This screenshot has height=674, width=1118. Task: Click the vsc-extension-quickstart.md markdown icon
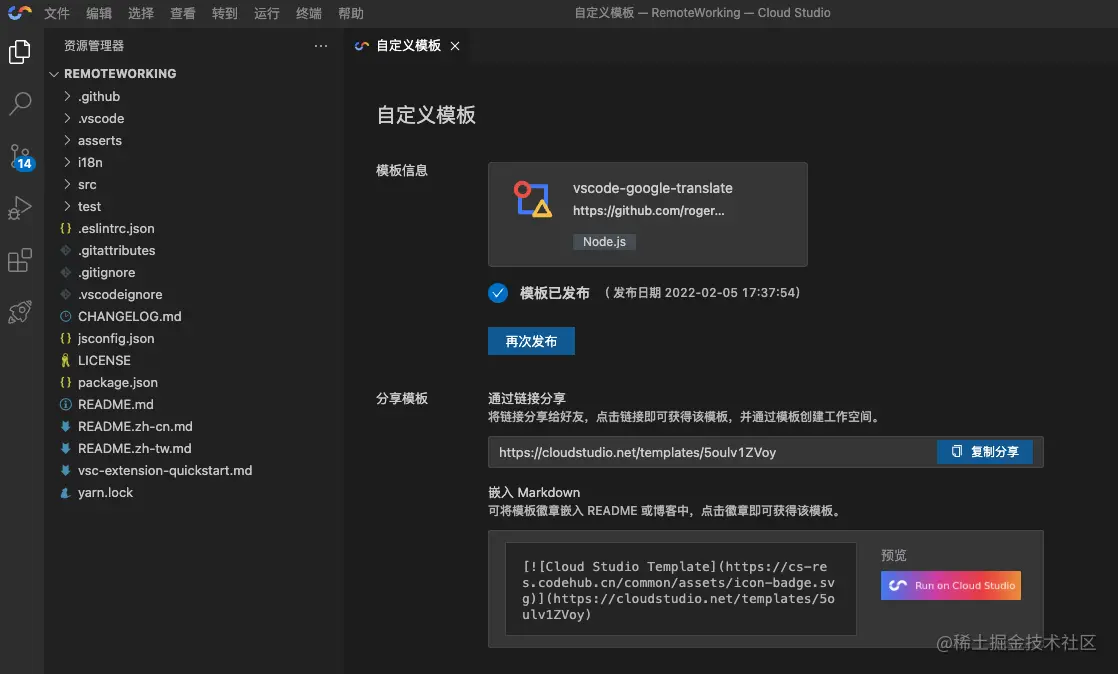point(66,470)
